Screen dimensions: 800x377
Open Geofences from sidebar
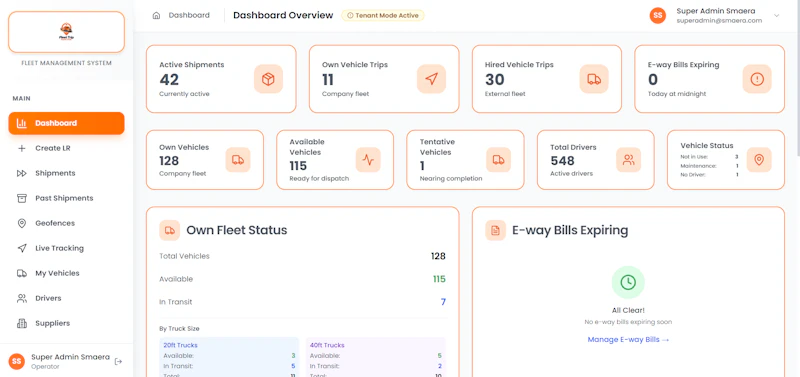pos(66,223)
